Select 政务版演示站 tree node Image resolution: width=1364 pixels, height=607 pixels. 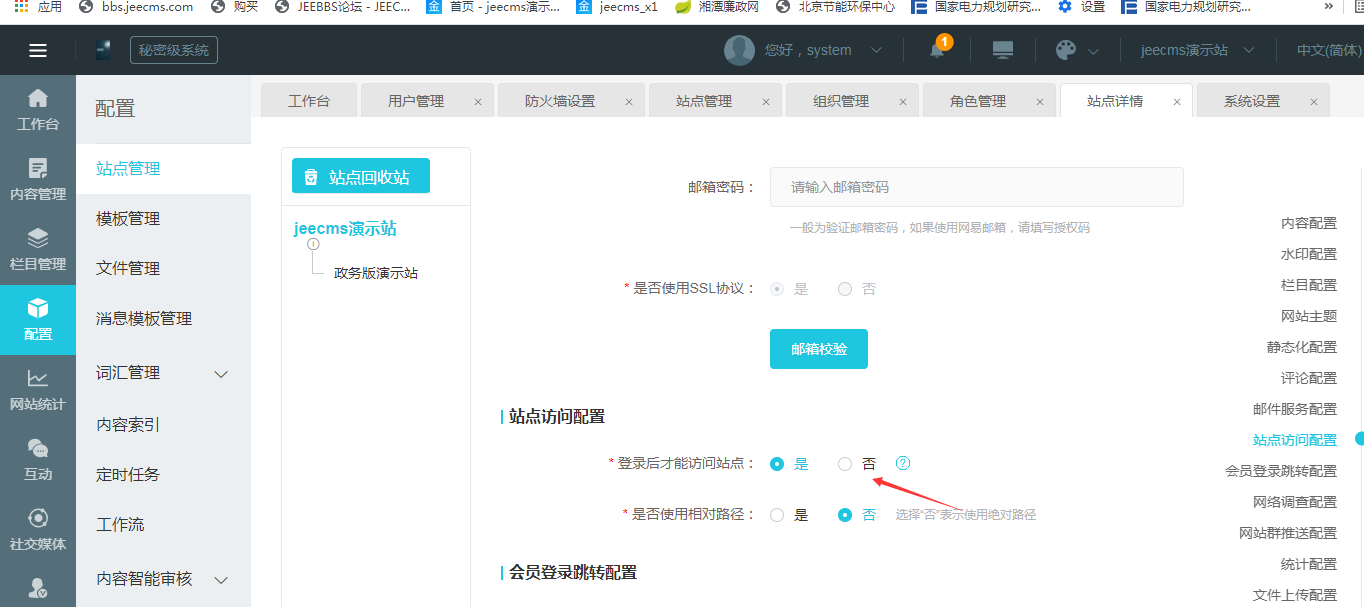coord(376,273)
